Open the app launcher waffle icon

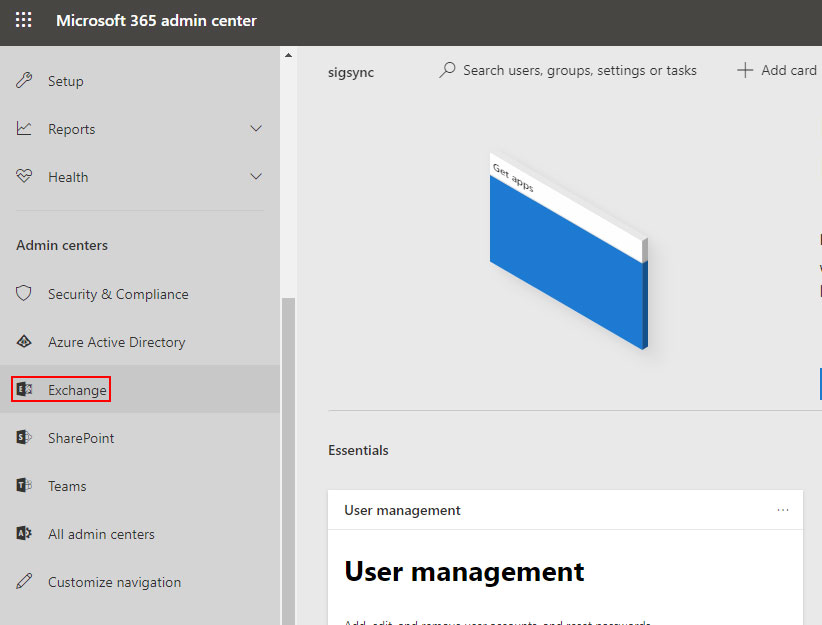(24, 20)
